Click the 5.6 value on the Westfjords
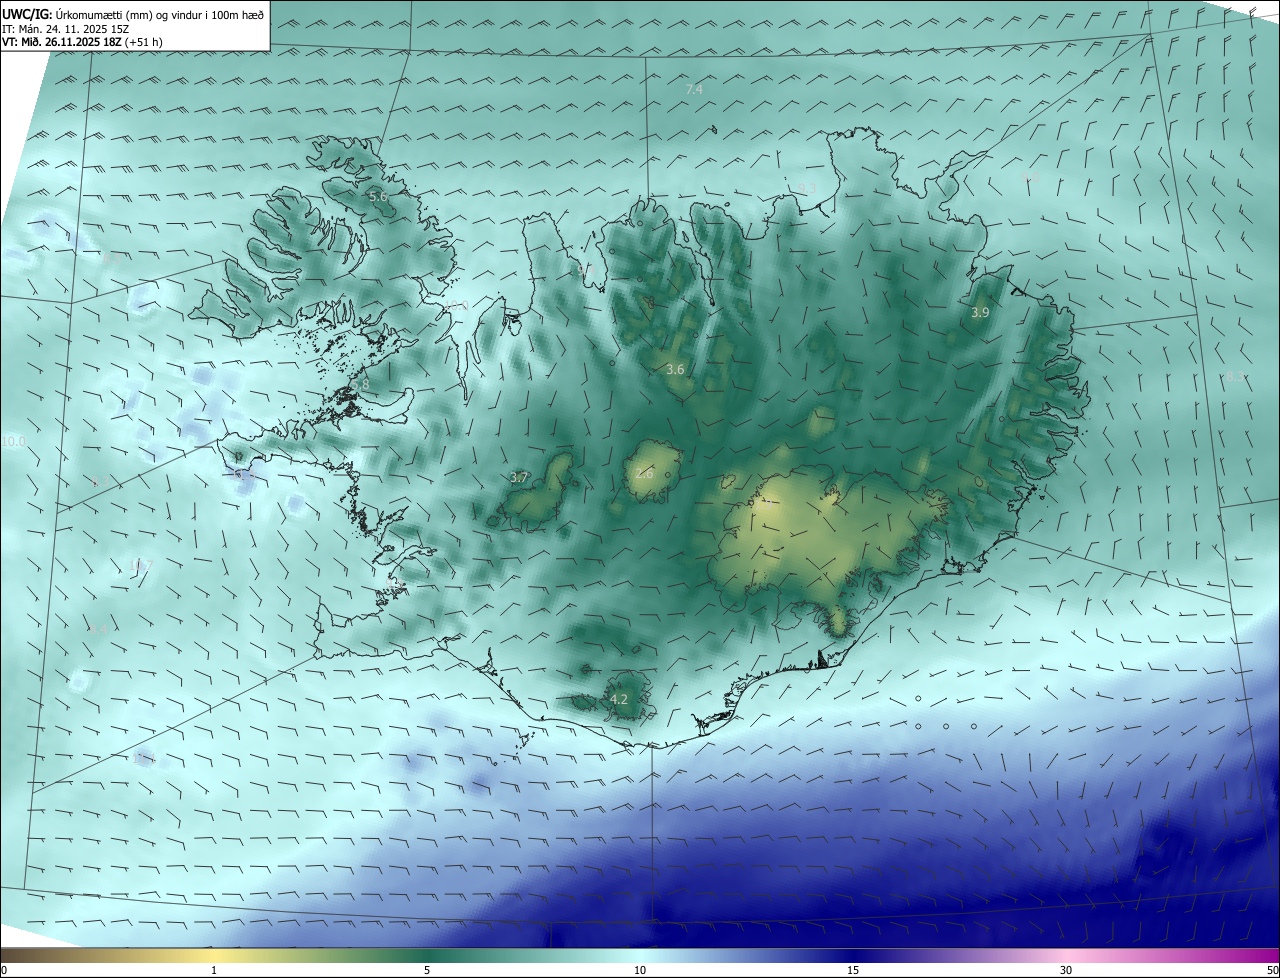1280x978 pixels. (378, 197)
